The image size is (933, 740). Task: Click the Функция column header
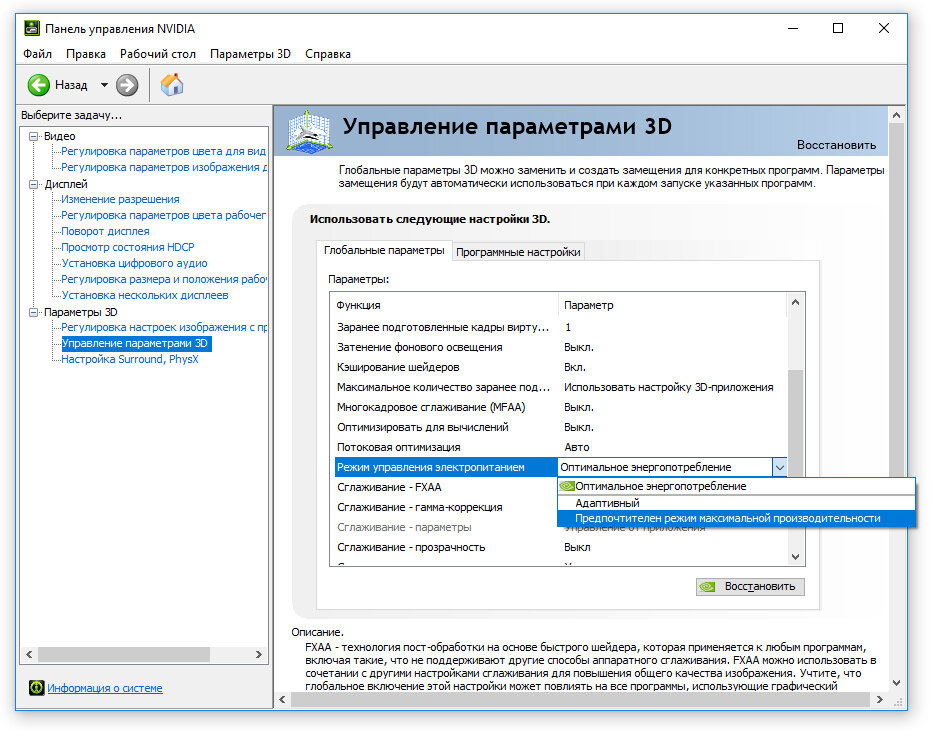(x=444, y=305)
